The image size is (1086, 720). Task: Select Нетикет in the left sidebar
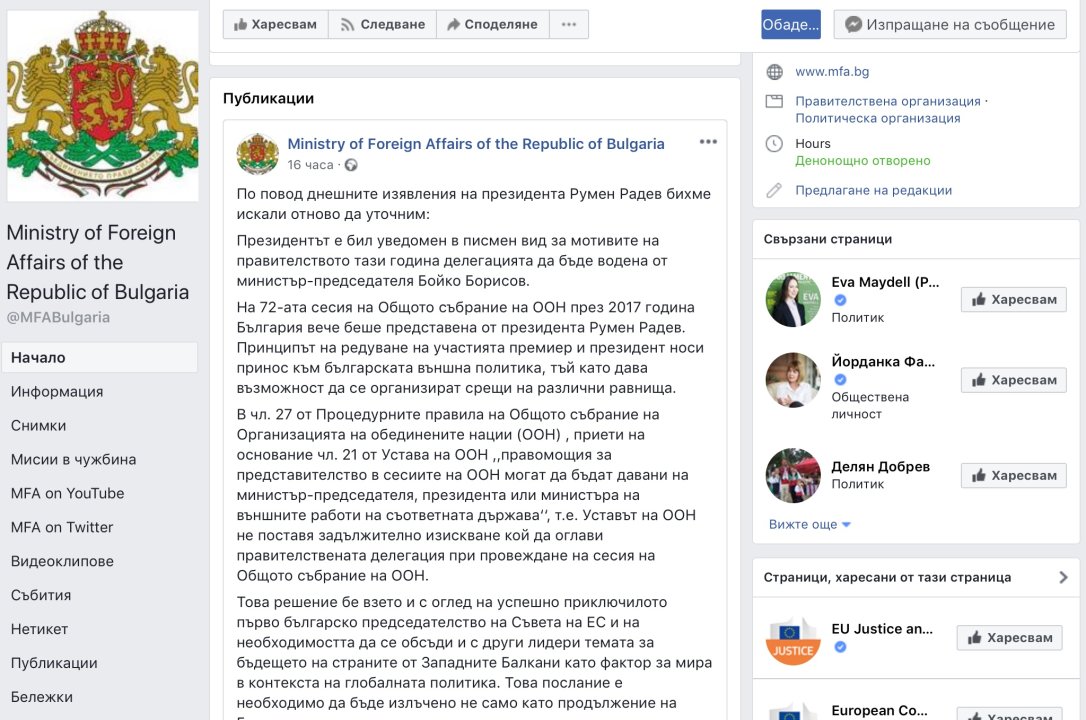click(x=39, y=629)
